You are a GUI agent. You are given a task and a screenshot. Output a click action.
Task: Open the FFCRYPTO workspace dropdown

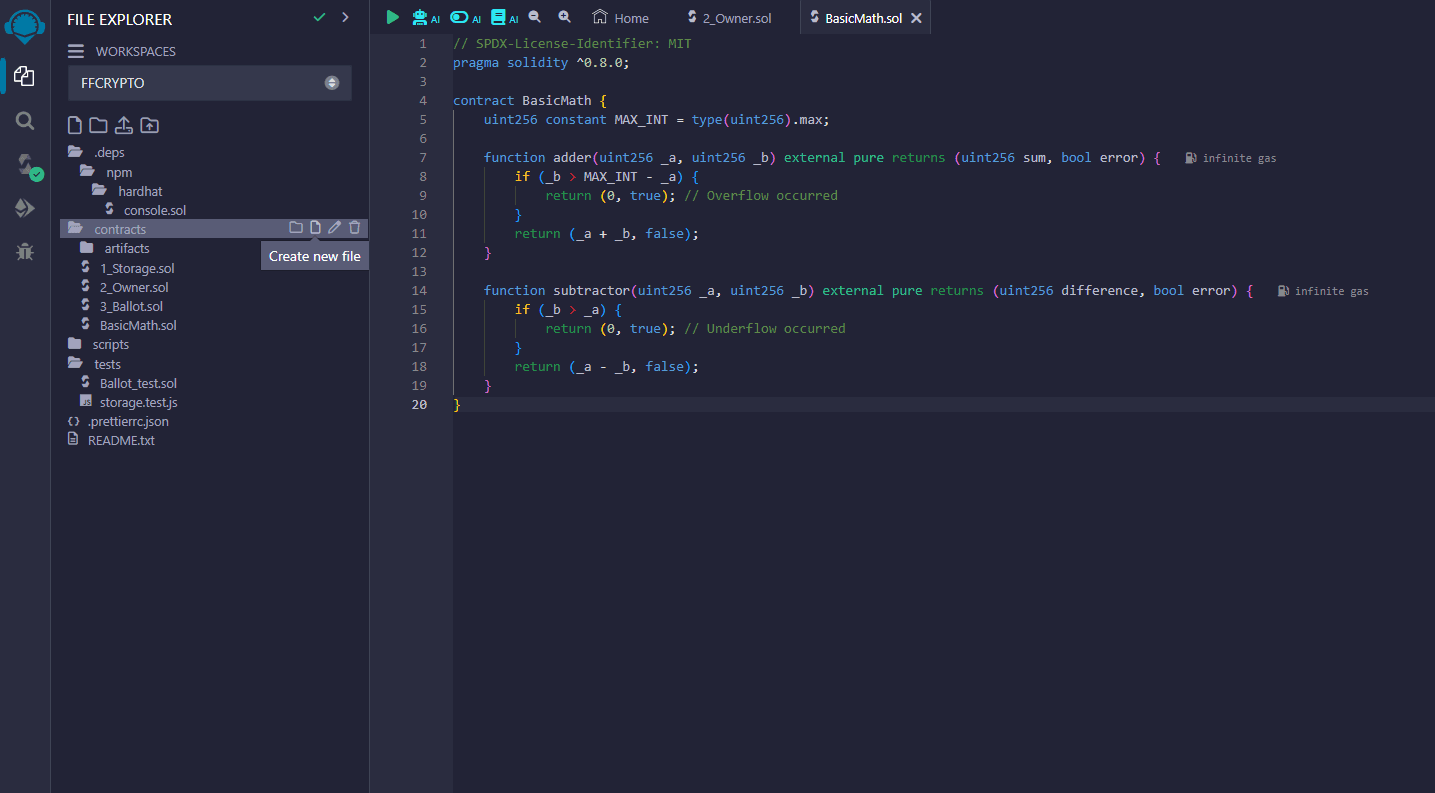click(210, 83)
